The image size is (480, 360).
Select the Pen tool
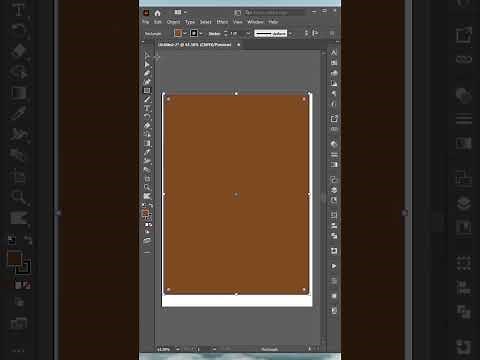(147, 73)
